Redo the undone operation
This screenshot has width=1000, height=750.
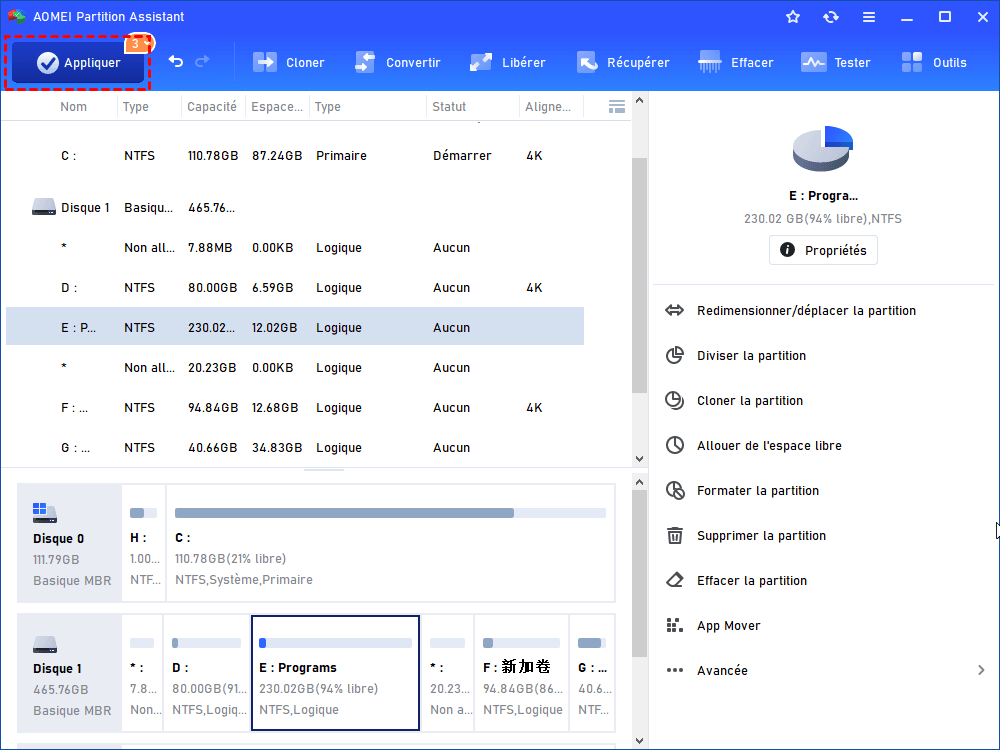click(x=202, y=61)
